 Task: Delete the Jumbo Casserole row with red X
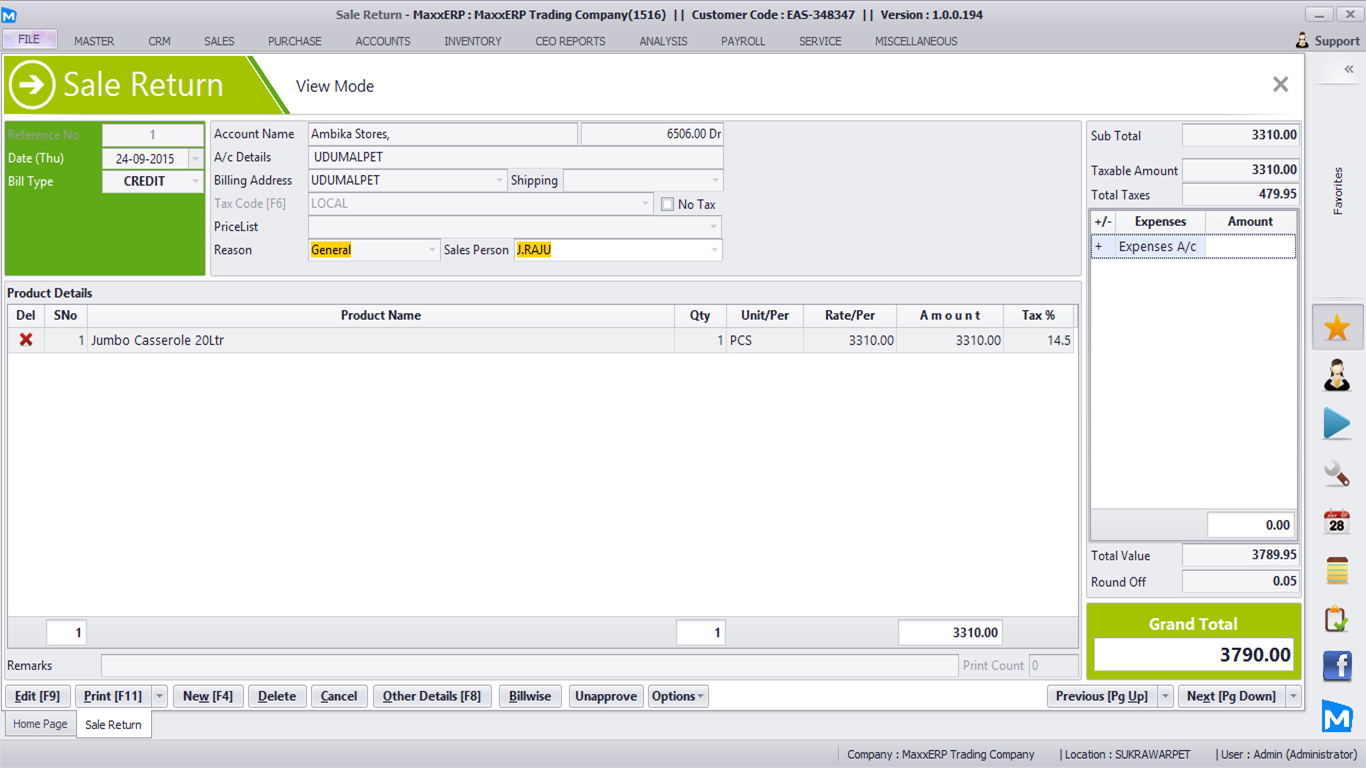[26, 340]
